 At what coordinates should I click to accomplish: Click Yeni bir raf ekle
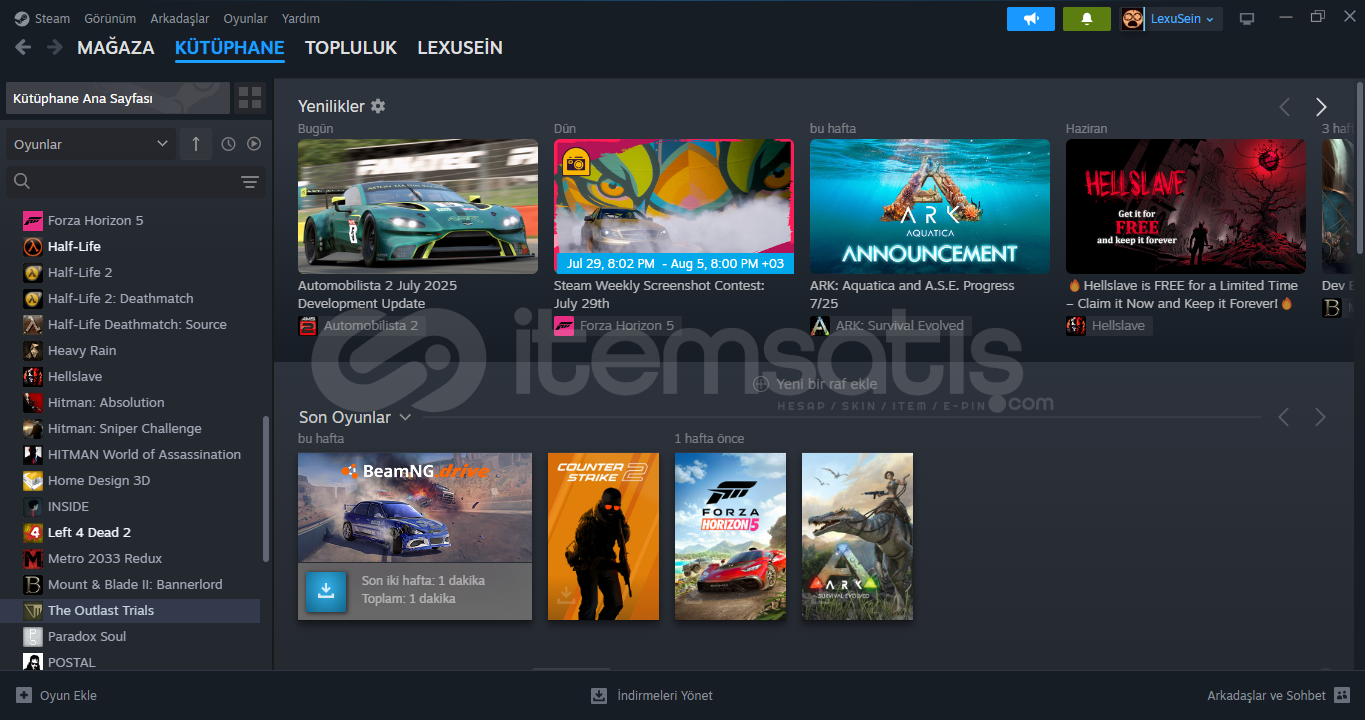pyautogui.click(x=815, y=383)
